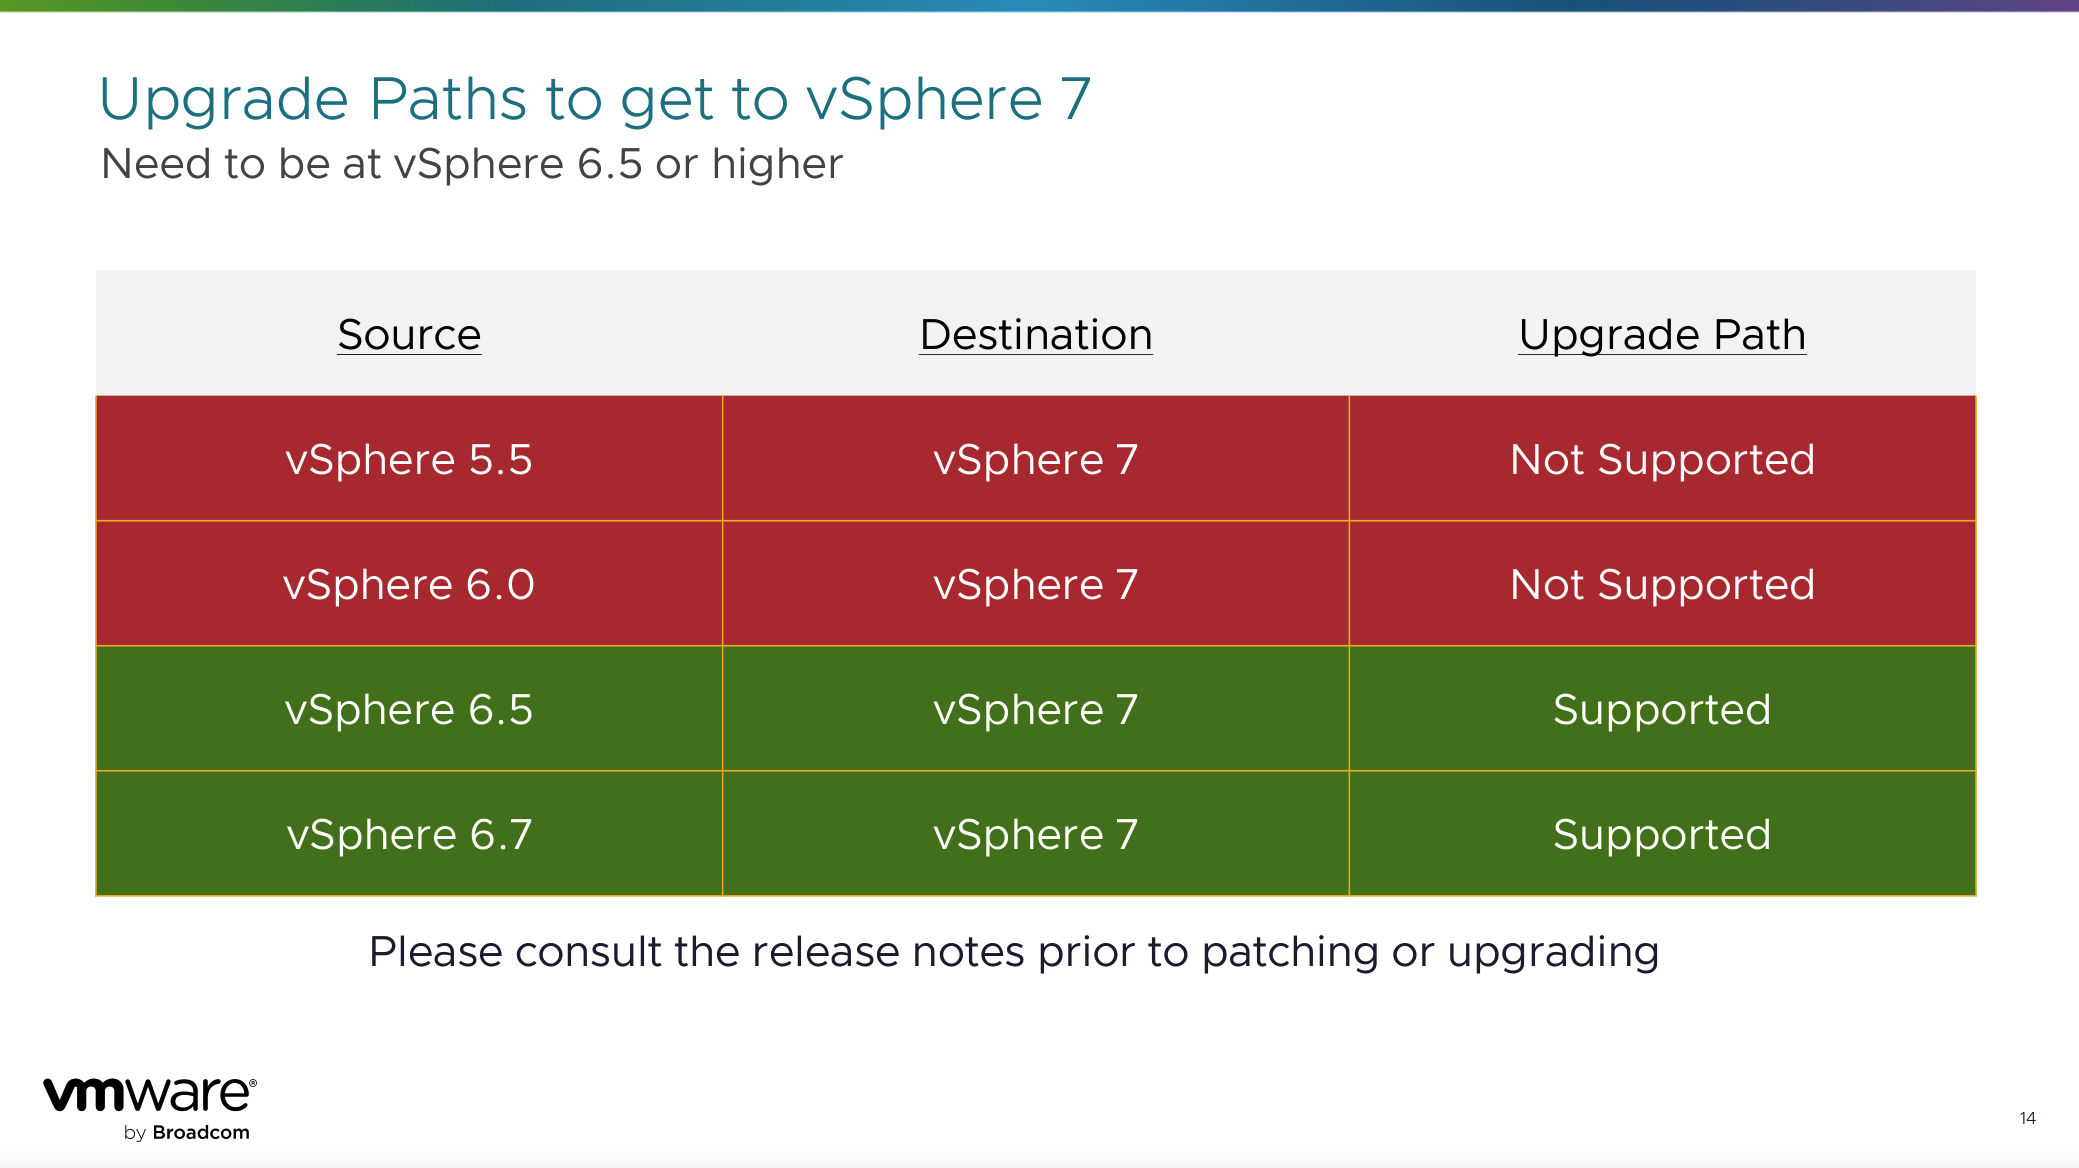The image size is (2079, 1168).
Task: Select the Upgrade Path column header
Action: tap(1662, 334)
